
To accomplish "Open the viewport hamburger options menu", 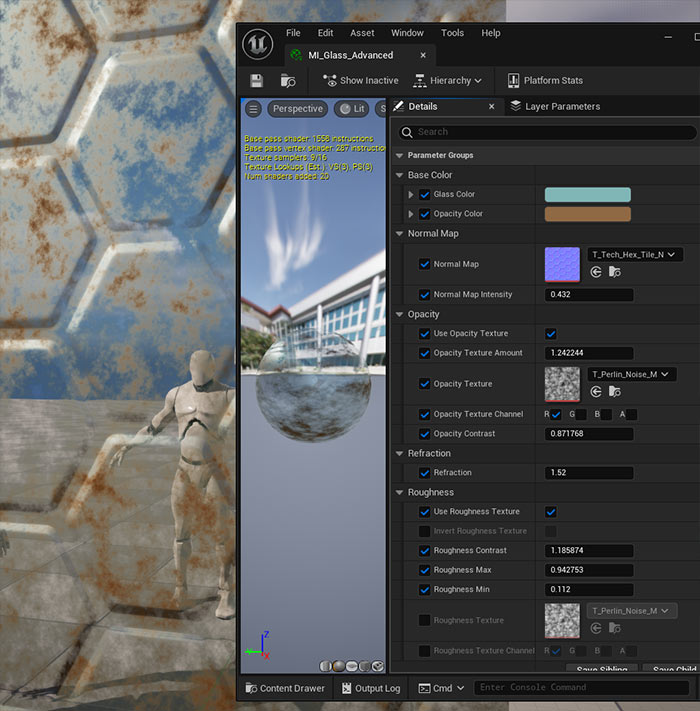I will coord(254,109).
